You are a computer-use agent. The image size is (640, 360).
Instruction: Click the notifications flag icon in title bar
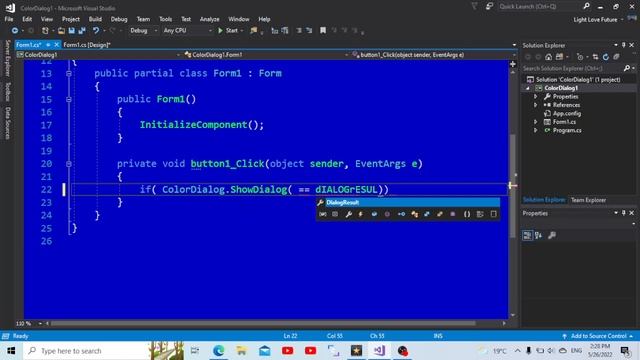coord(474,6)
